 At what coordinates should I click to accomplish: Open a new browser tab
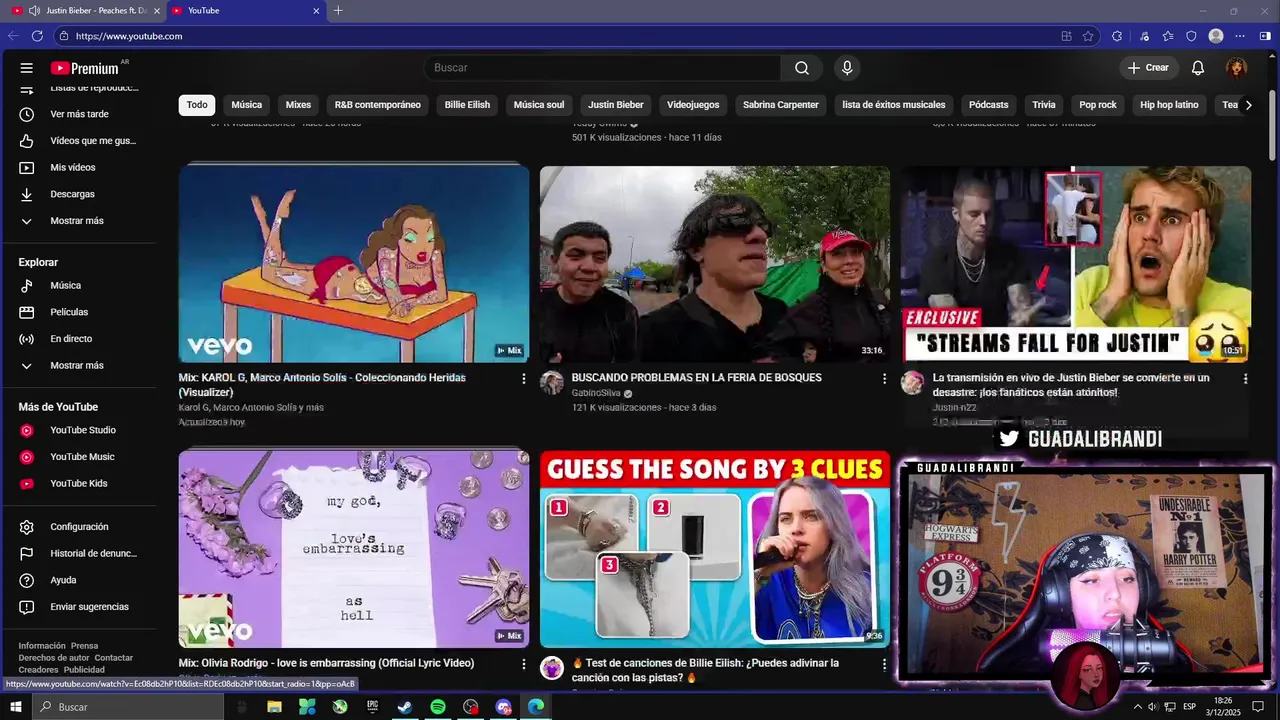pyautogui.click(x=338, y=11)
